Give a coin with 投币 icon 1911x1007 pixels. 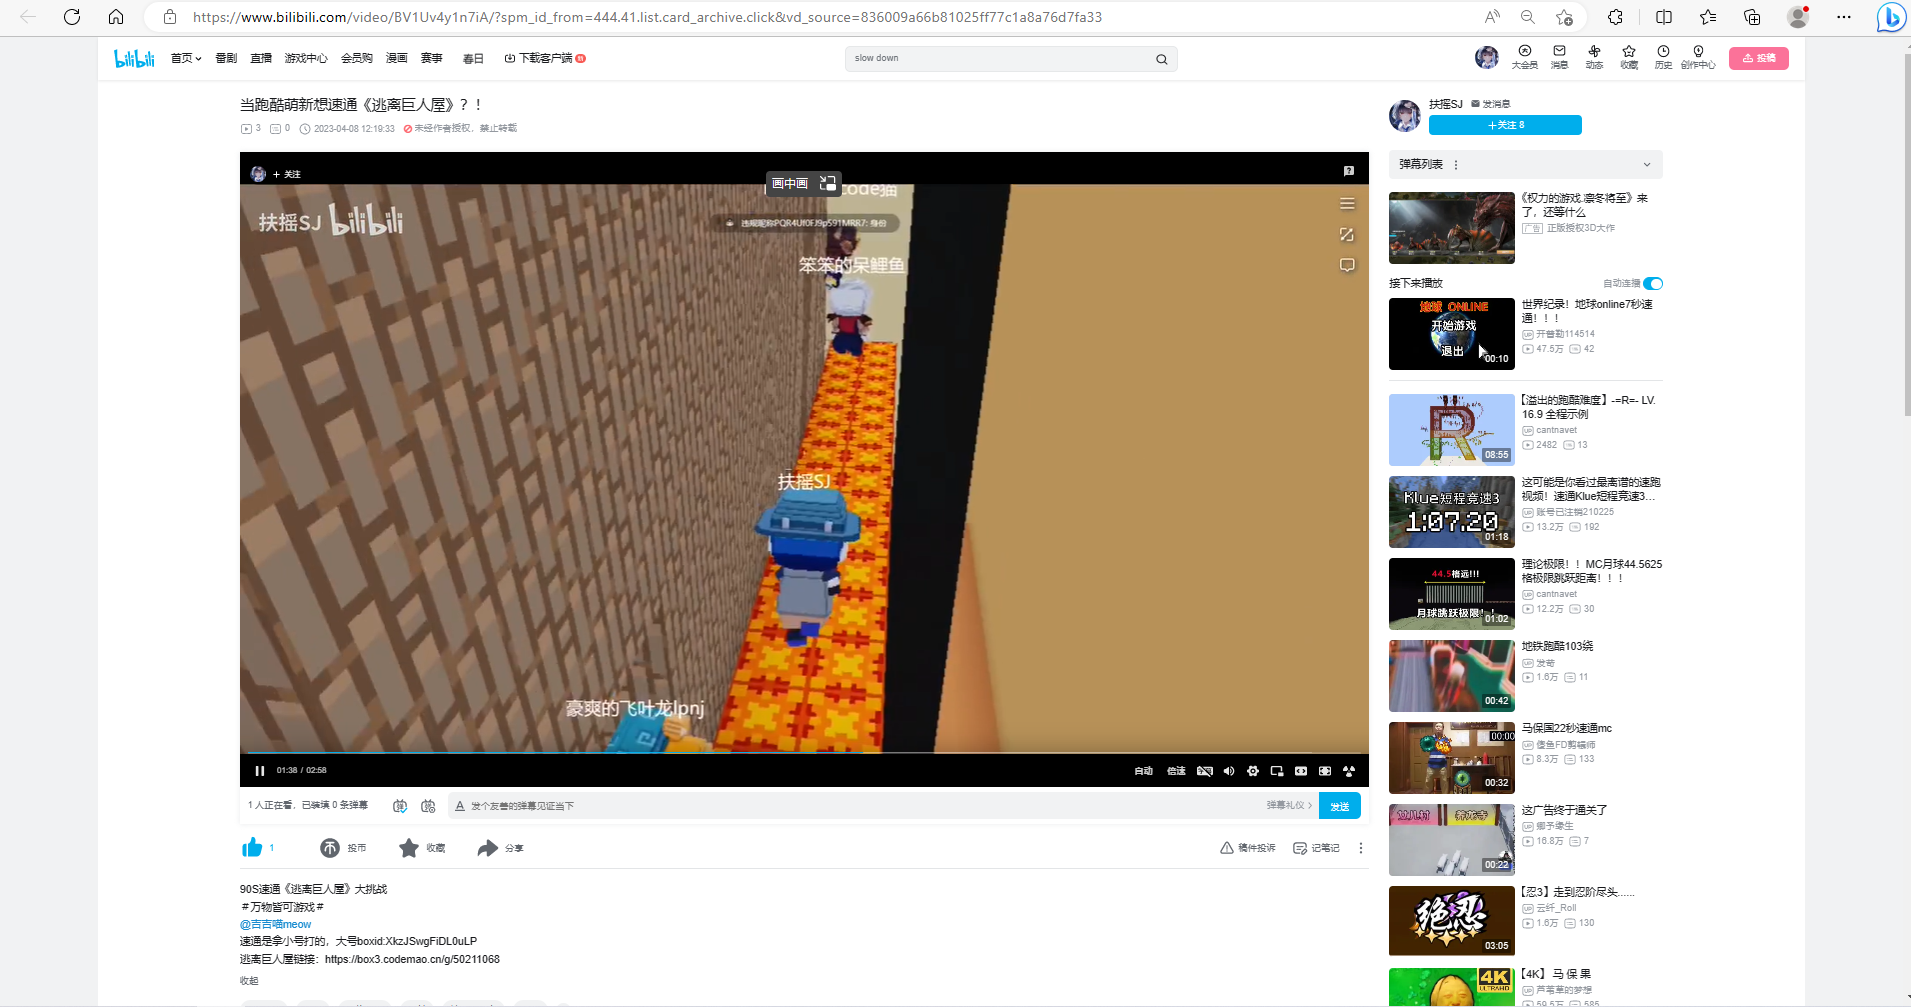coord(330,848)
